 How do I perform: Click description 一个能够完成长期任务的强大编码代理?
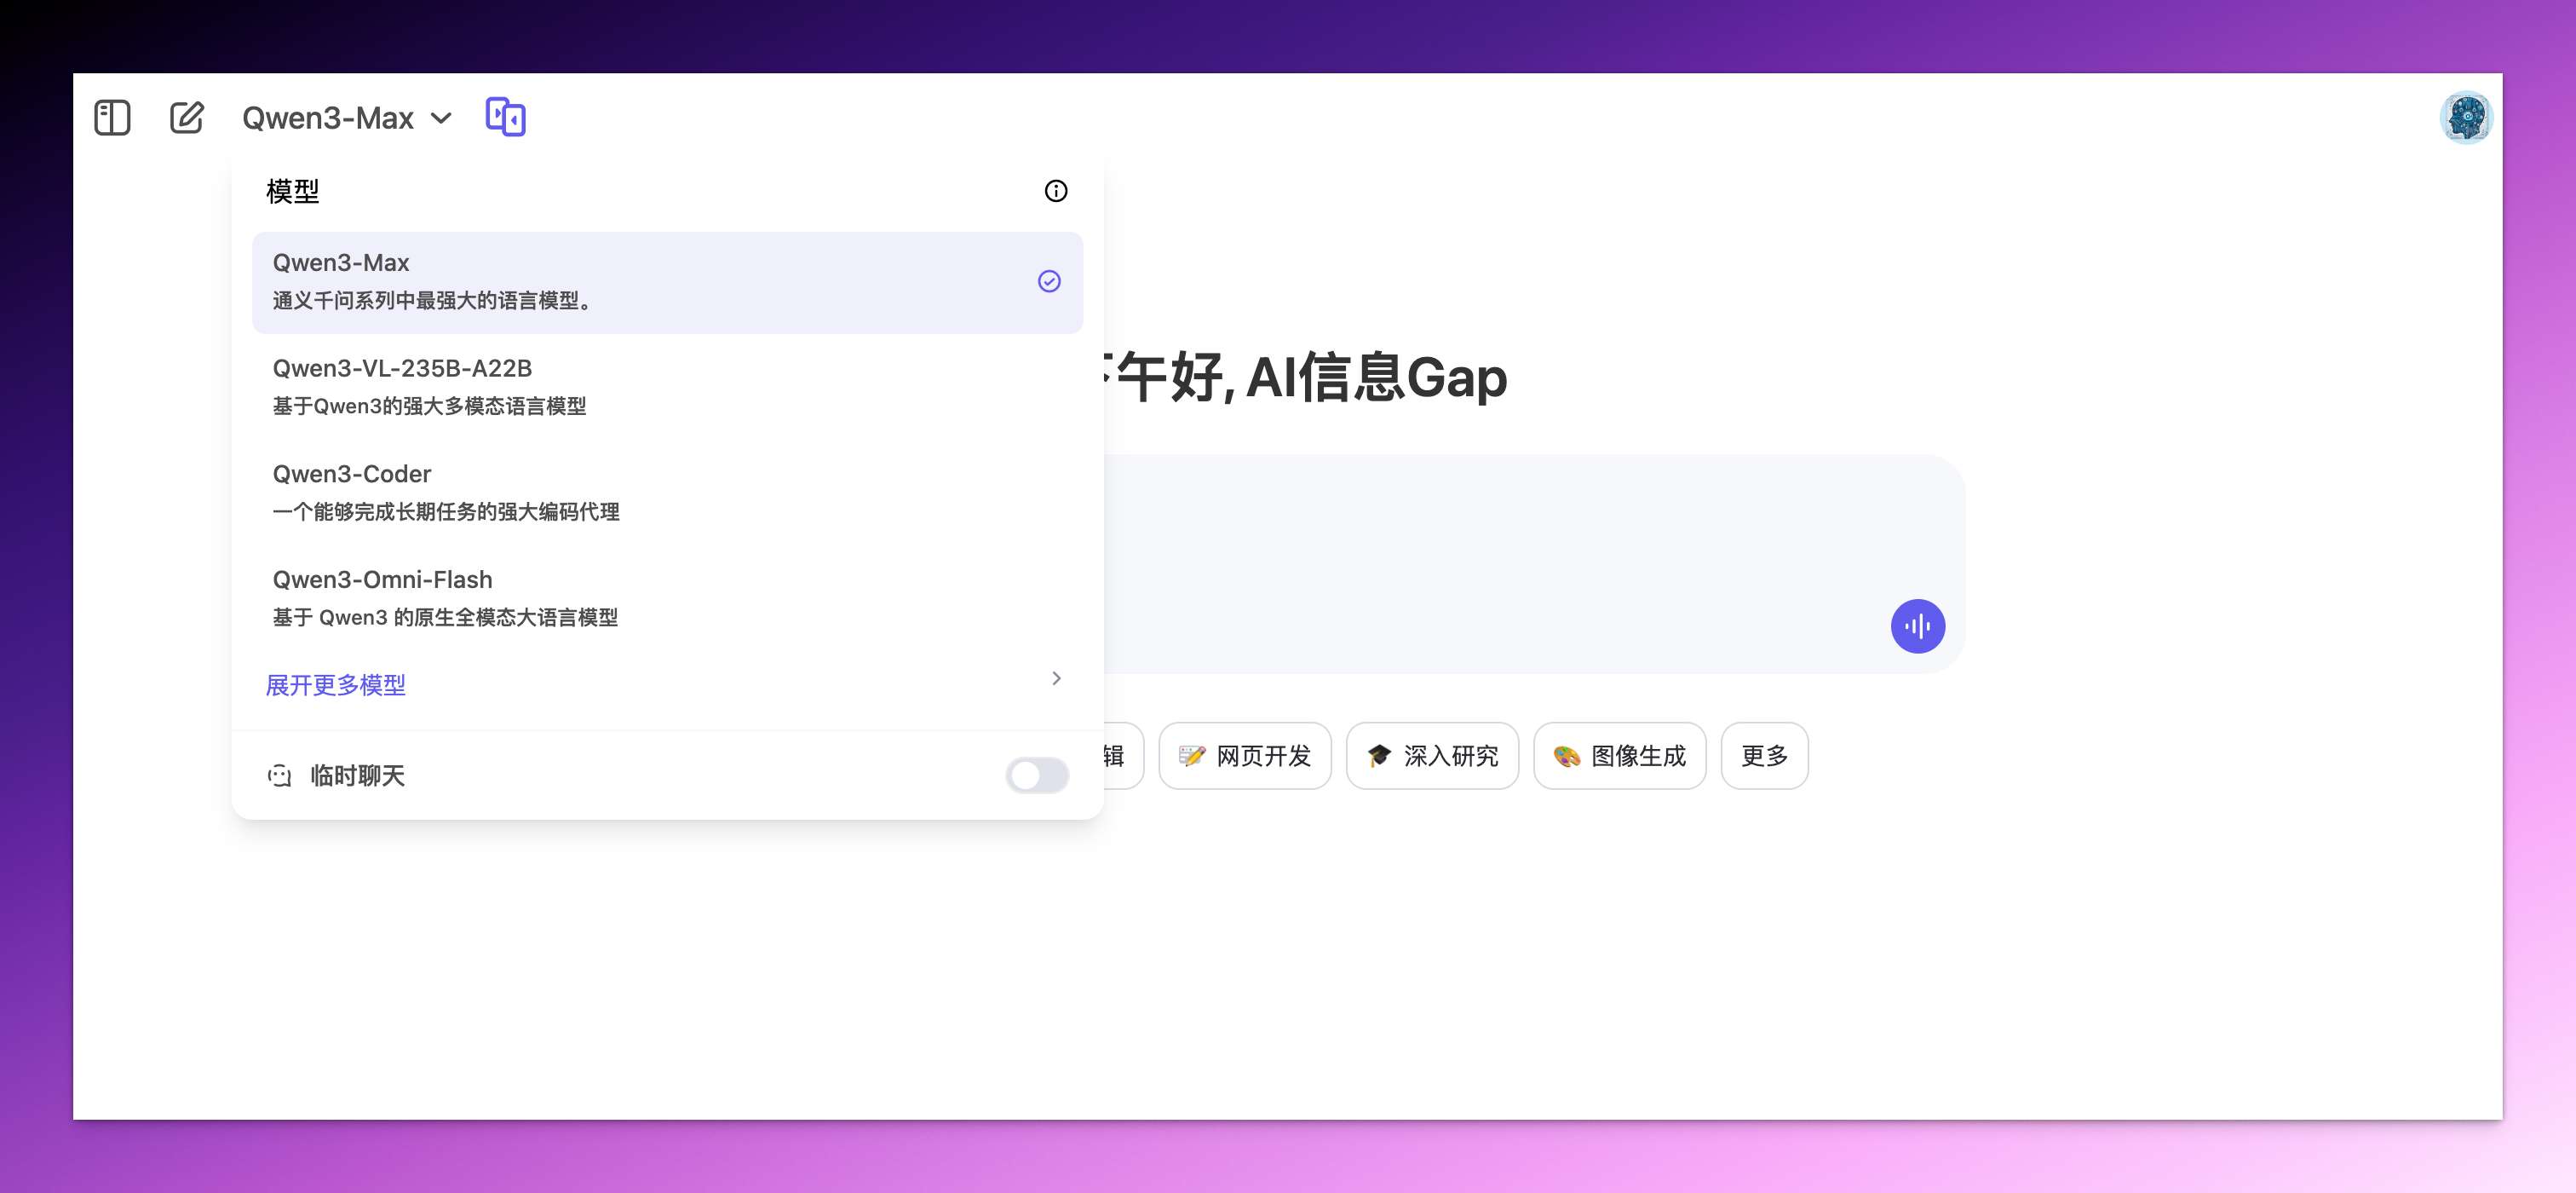click(x=446, y=512)
